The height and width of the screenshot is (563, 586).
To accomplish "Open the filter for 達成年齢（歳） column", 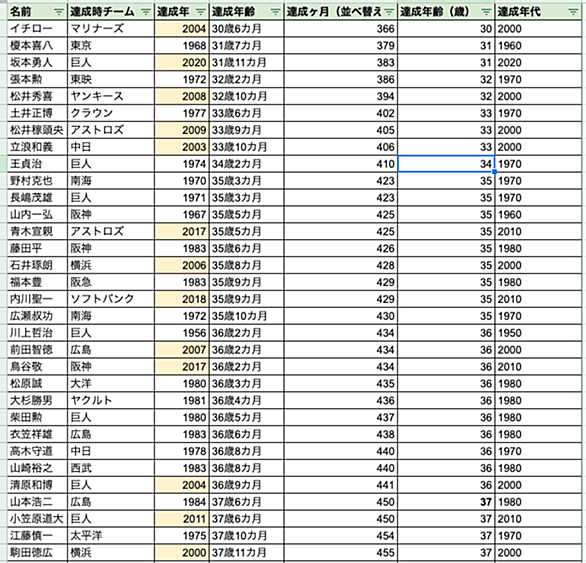I will tap(486, 12).
